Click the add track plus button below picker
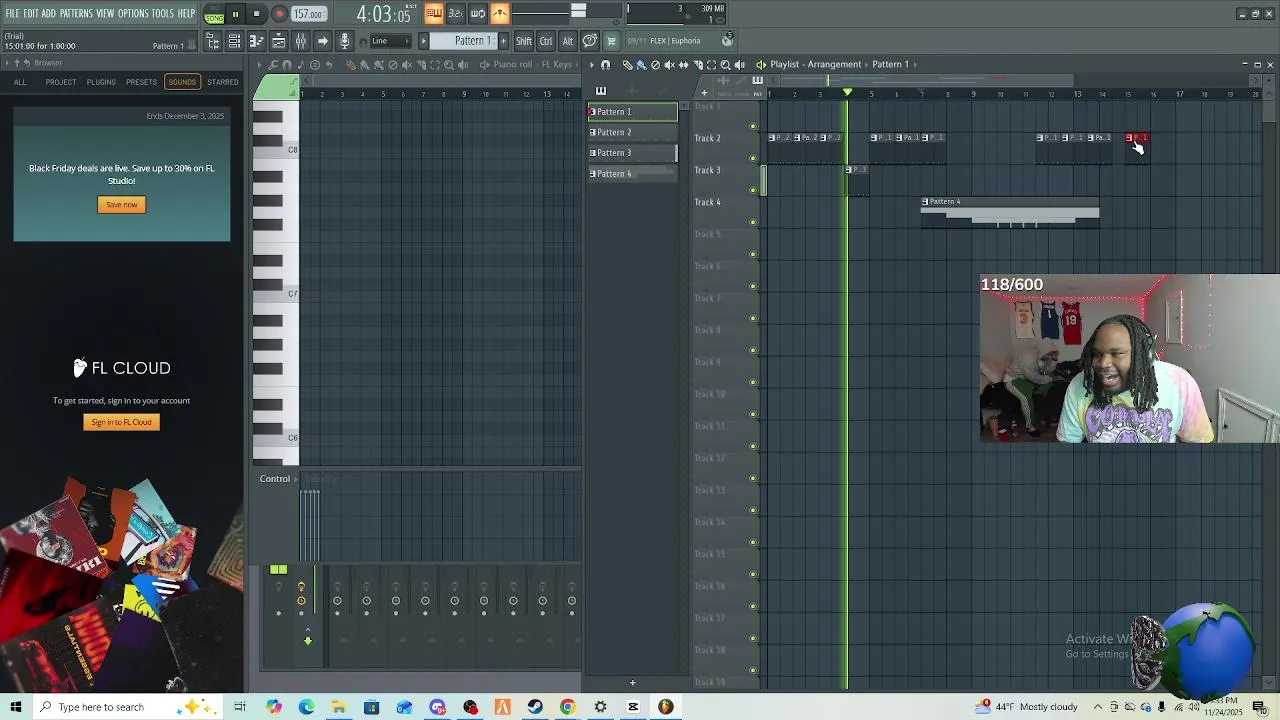Screen dimensions: 1280x720 click(x=632, y=683)
